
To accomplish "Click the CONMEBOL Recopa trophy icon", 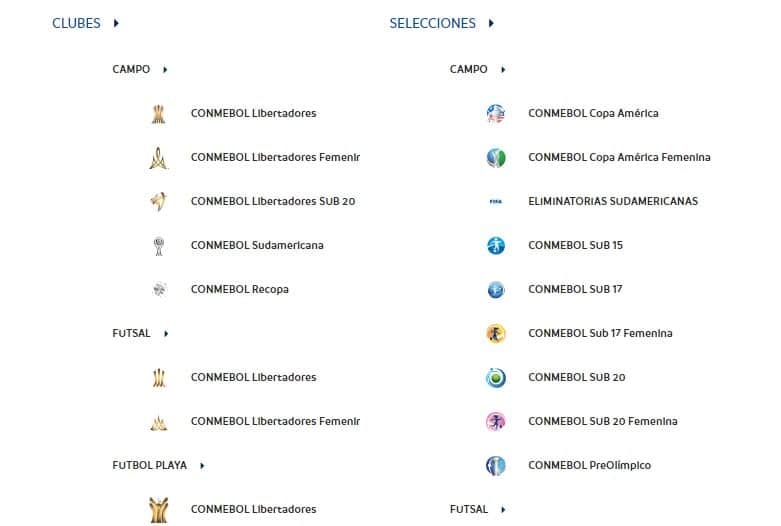I will click(159, 289).
